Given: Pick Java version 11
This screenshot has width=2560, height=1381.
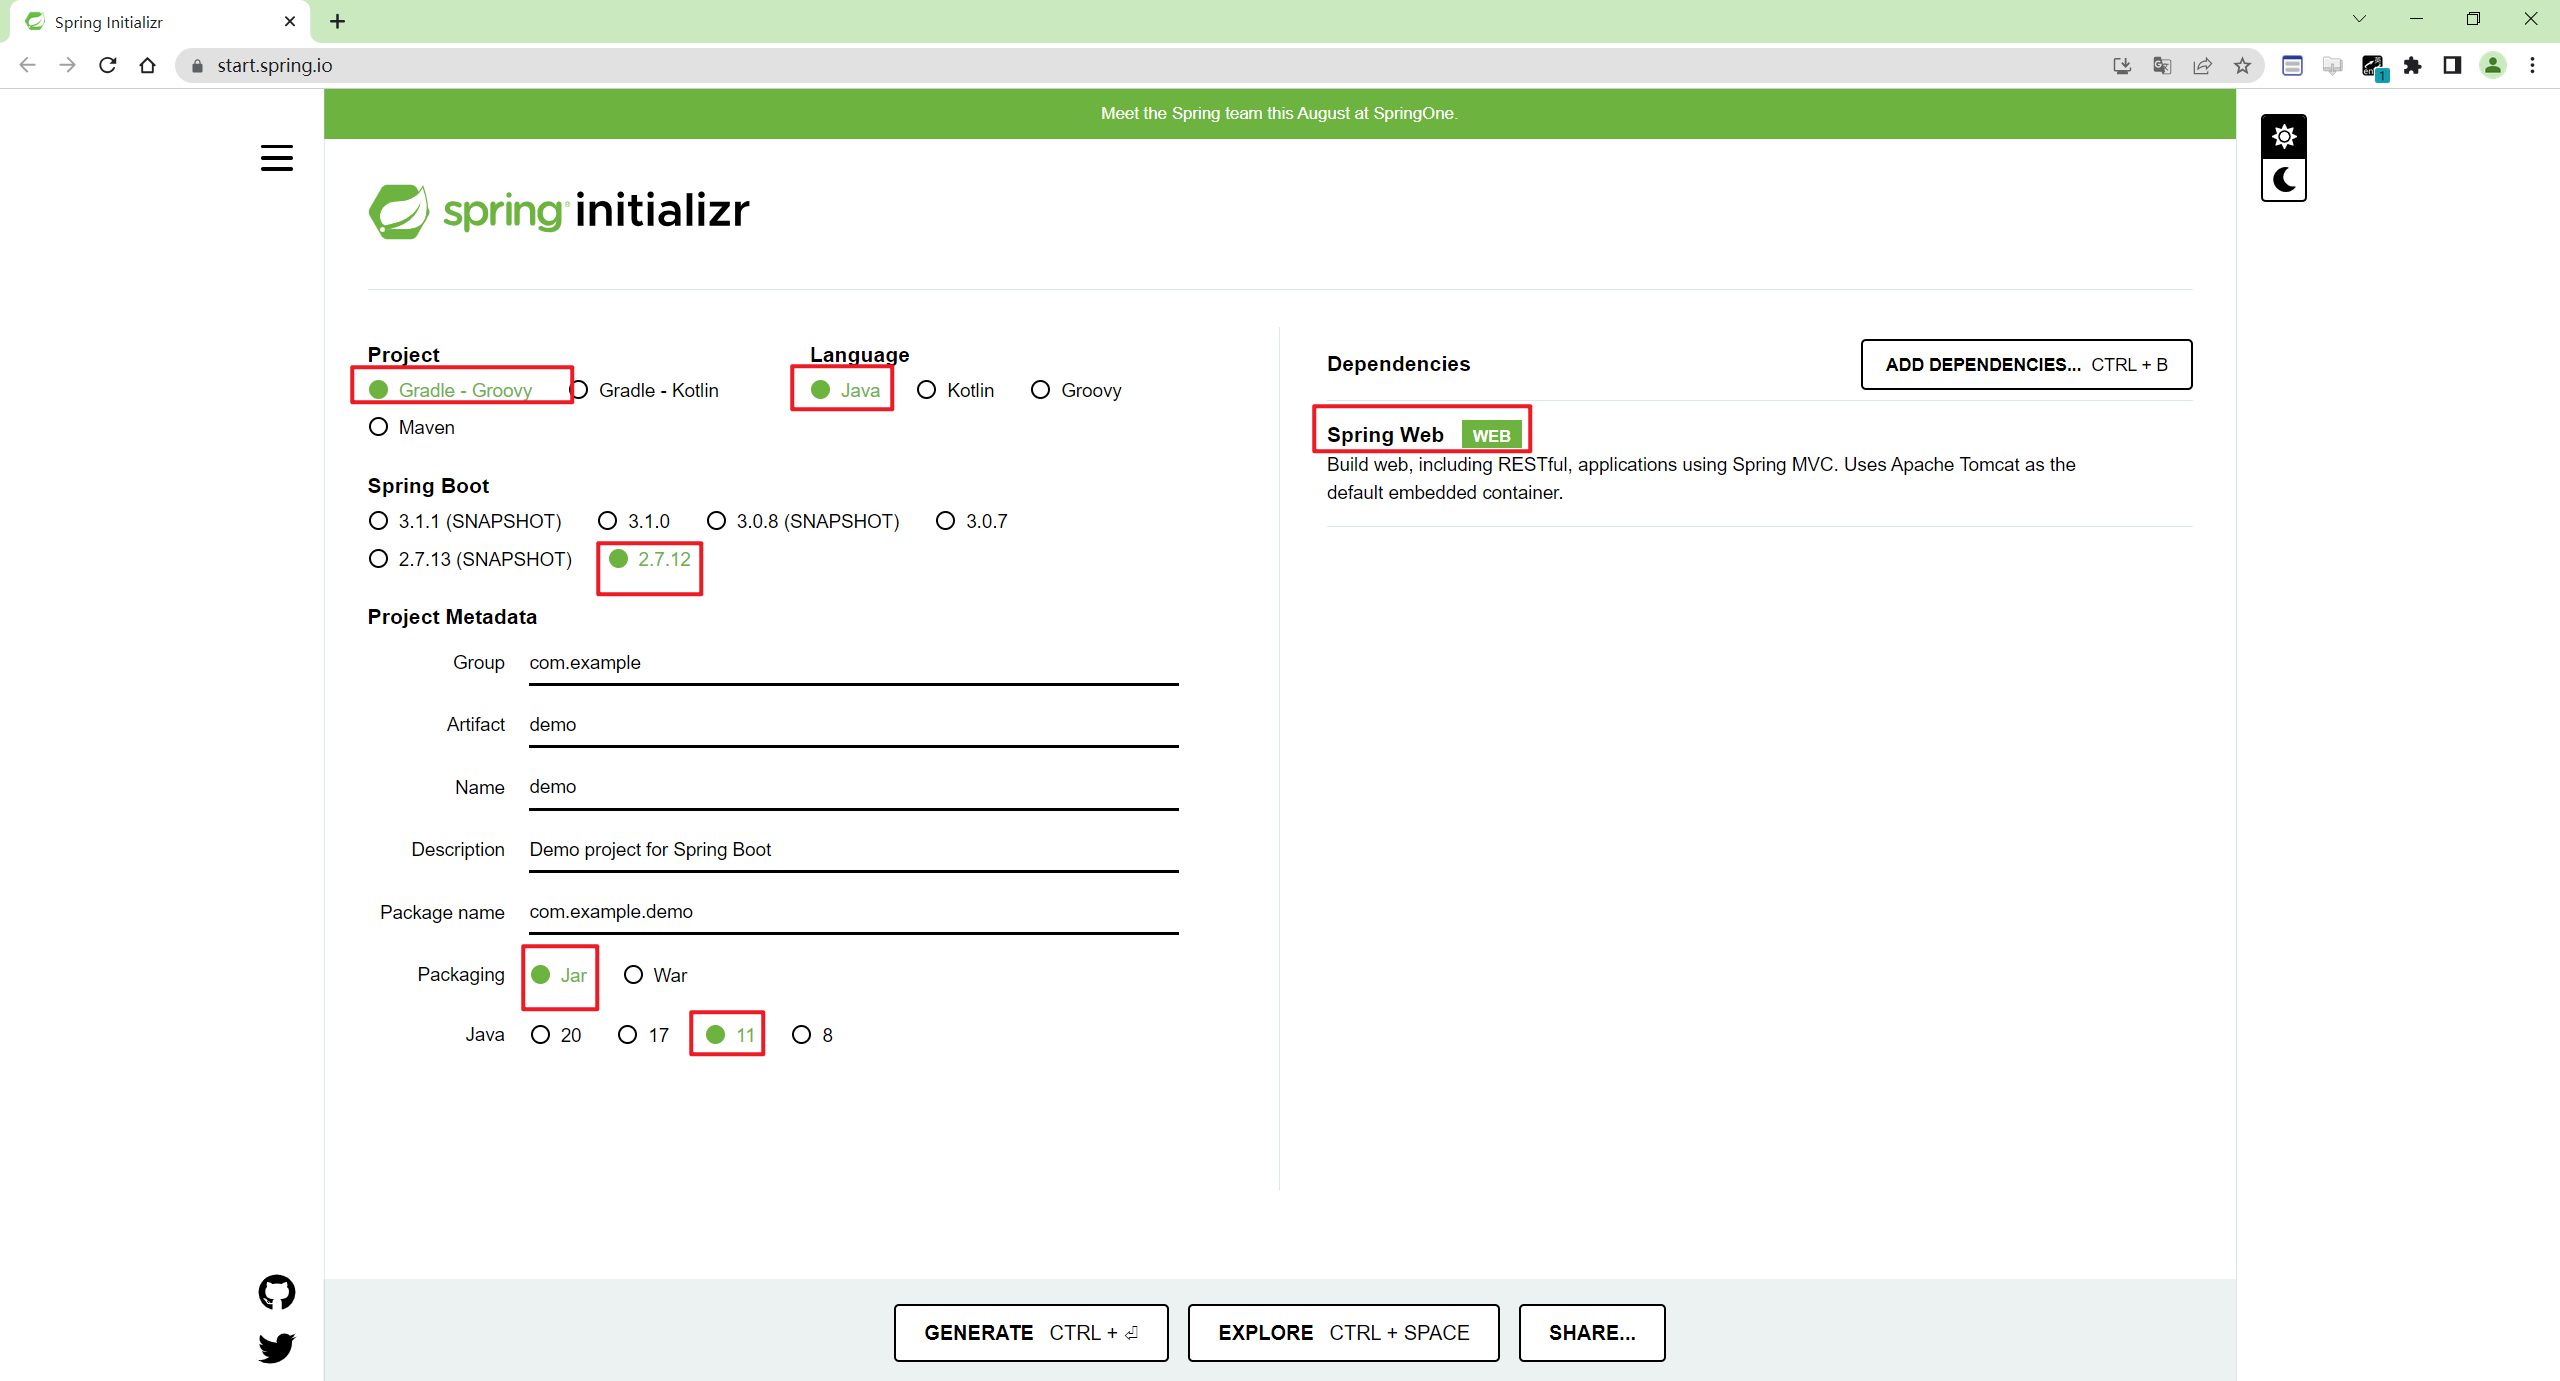Looking at the screenshot, I should (x=730, y=1035).
